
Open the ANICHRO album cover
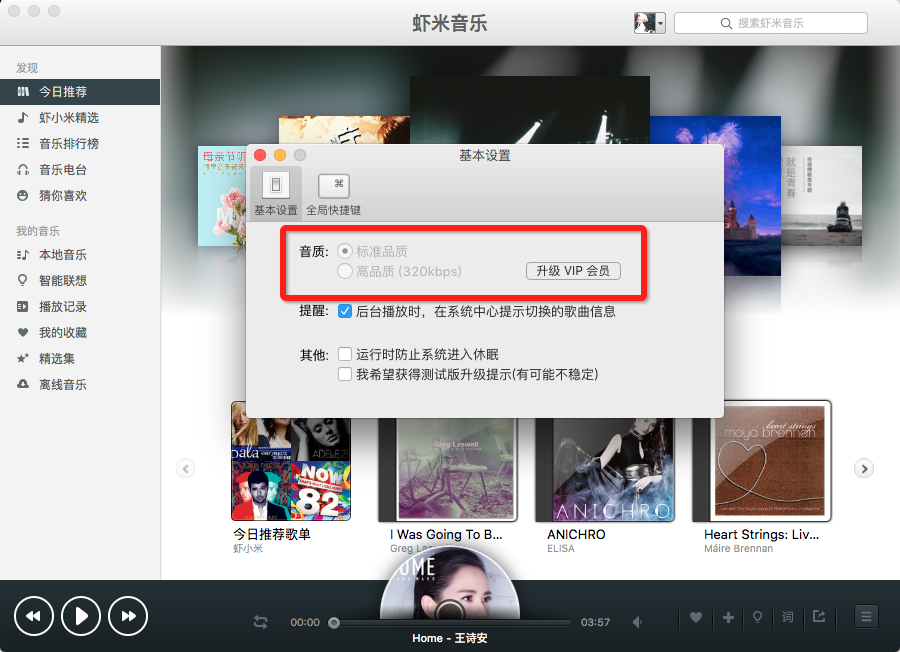coord(605,469)
